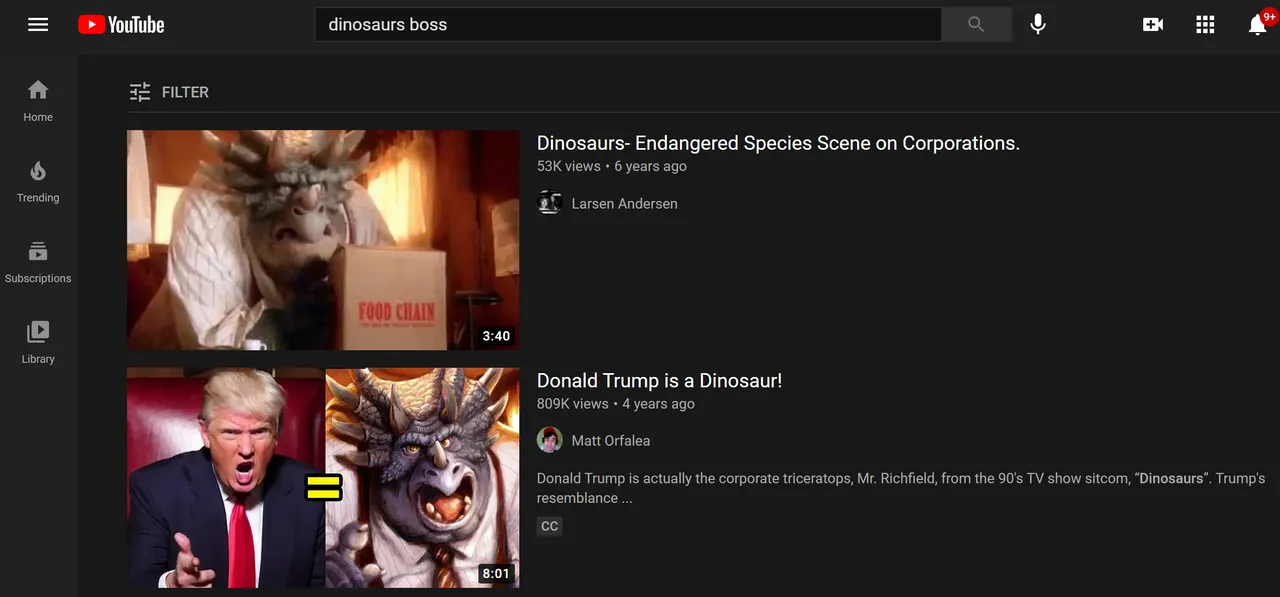The width and height of the screenshot is (1280, 597).
Task: Expand the FILTER options
Action: tap(169, 92)
